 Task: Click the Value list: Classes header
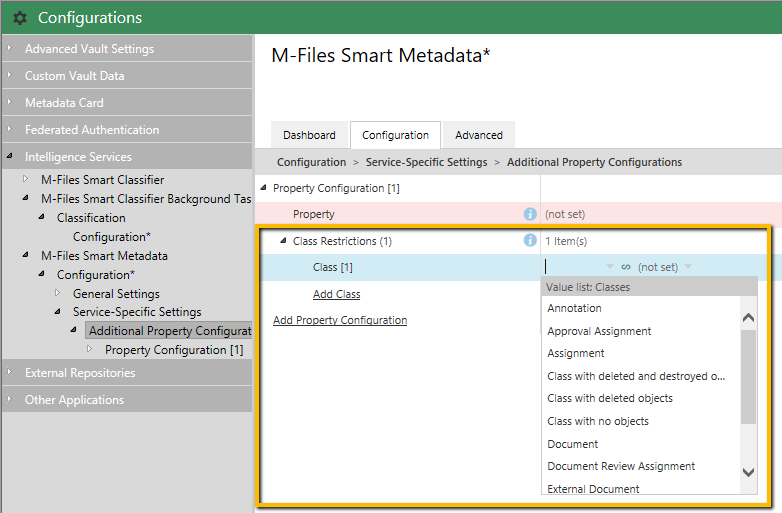coord(649,287)
